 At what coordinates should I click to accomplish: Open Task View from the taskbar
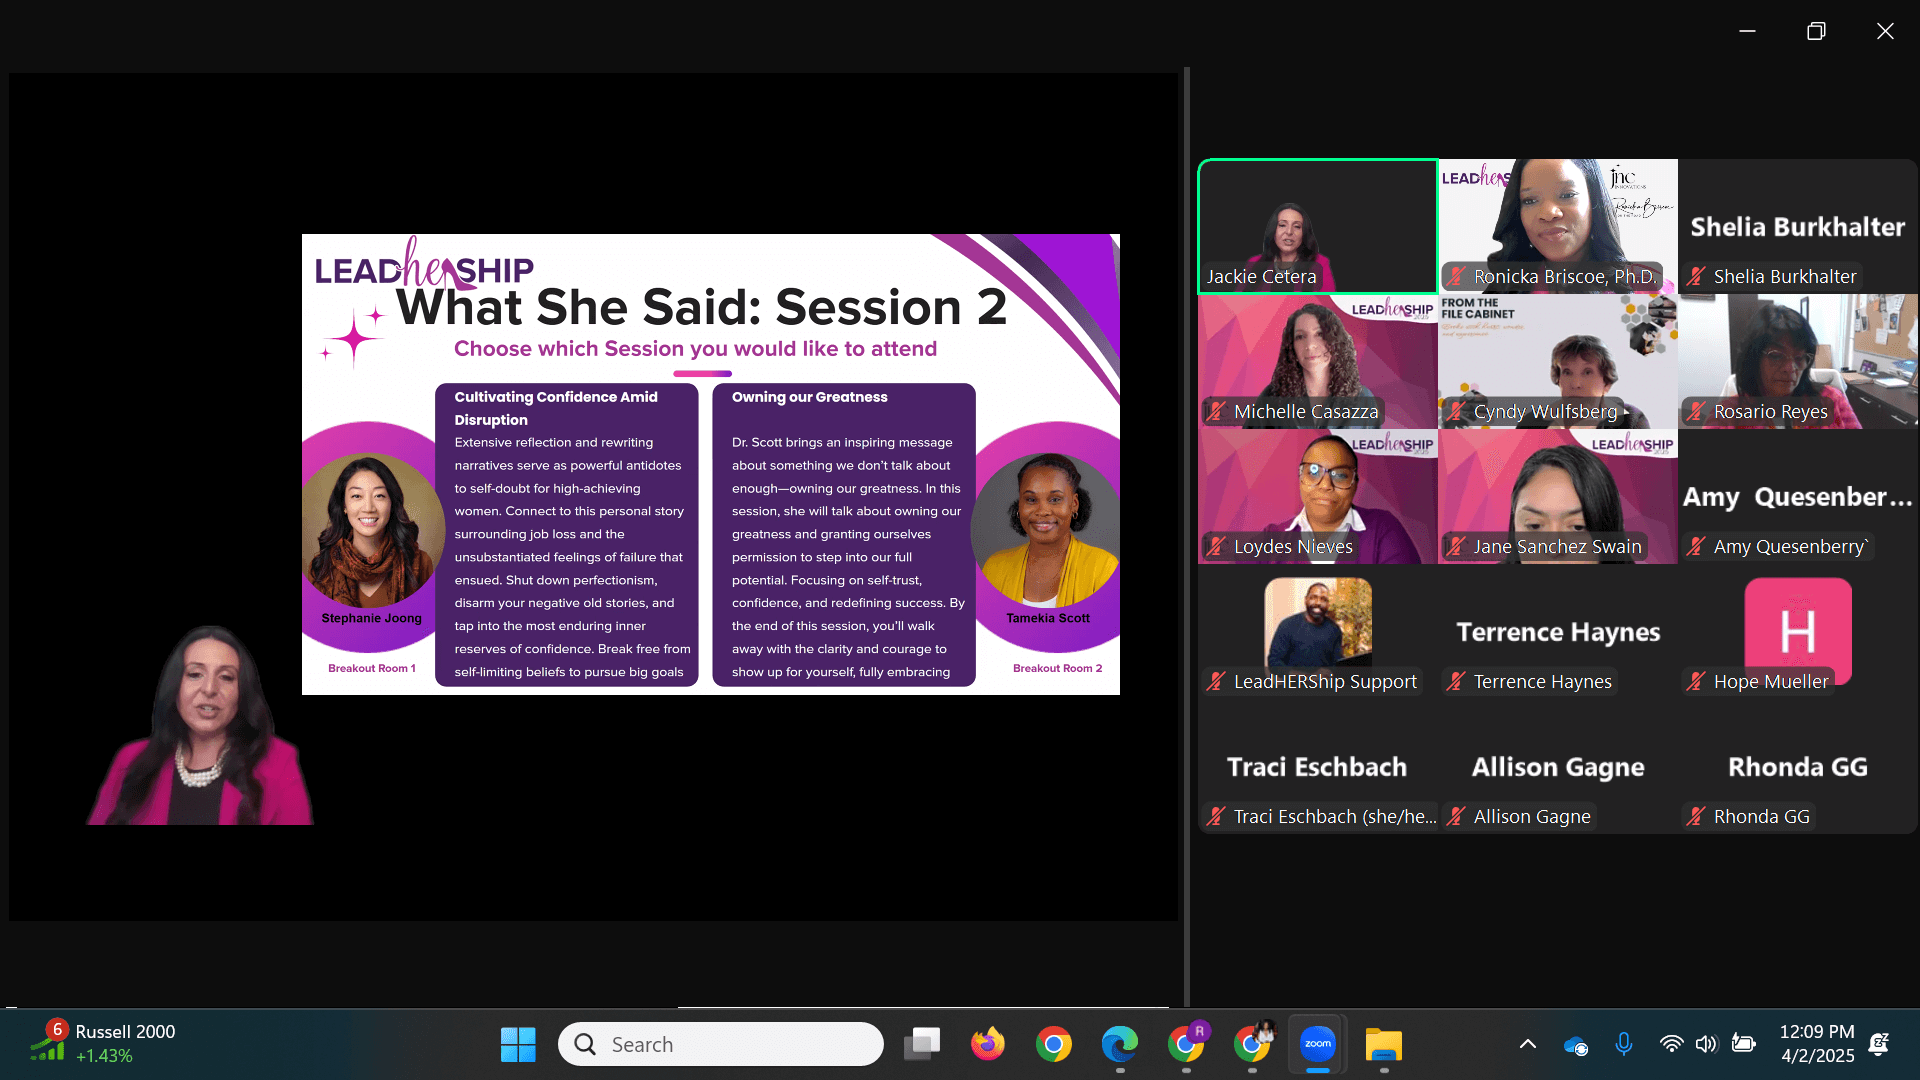tap(921, 1044)
